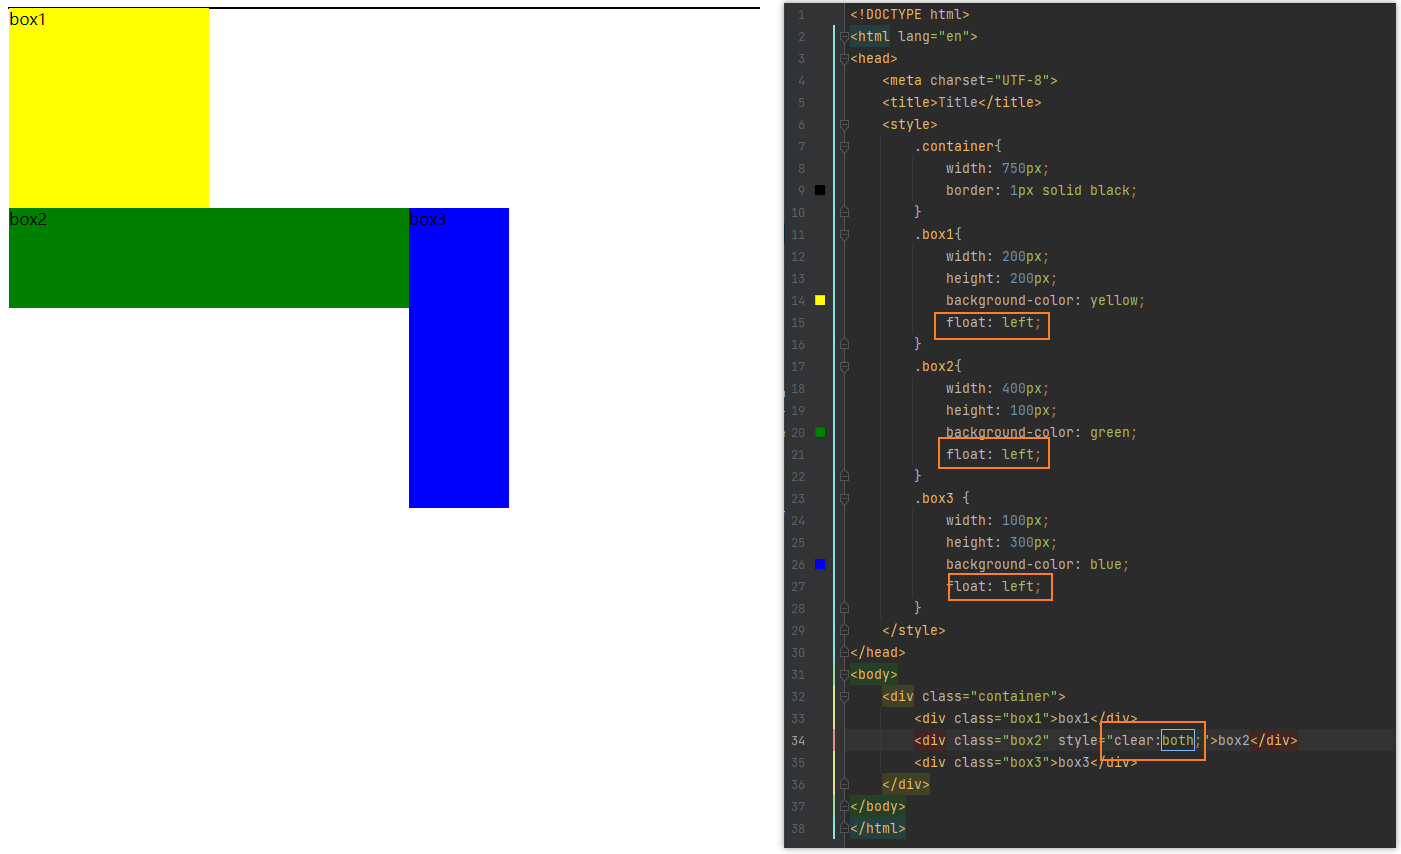
Task: Fold the .box2 CSS rule
Action: (844, 367)
